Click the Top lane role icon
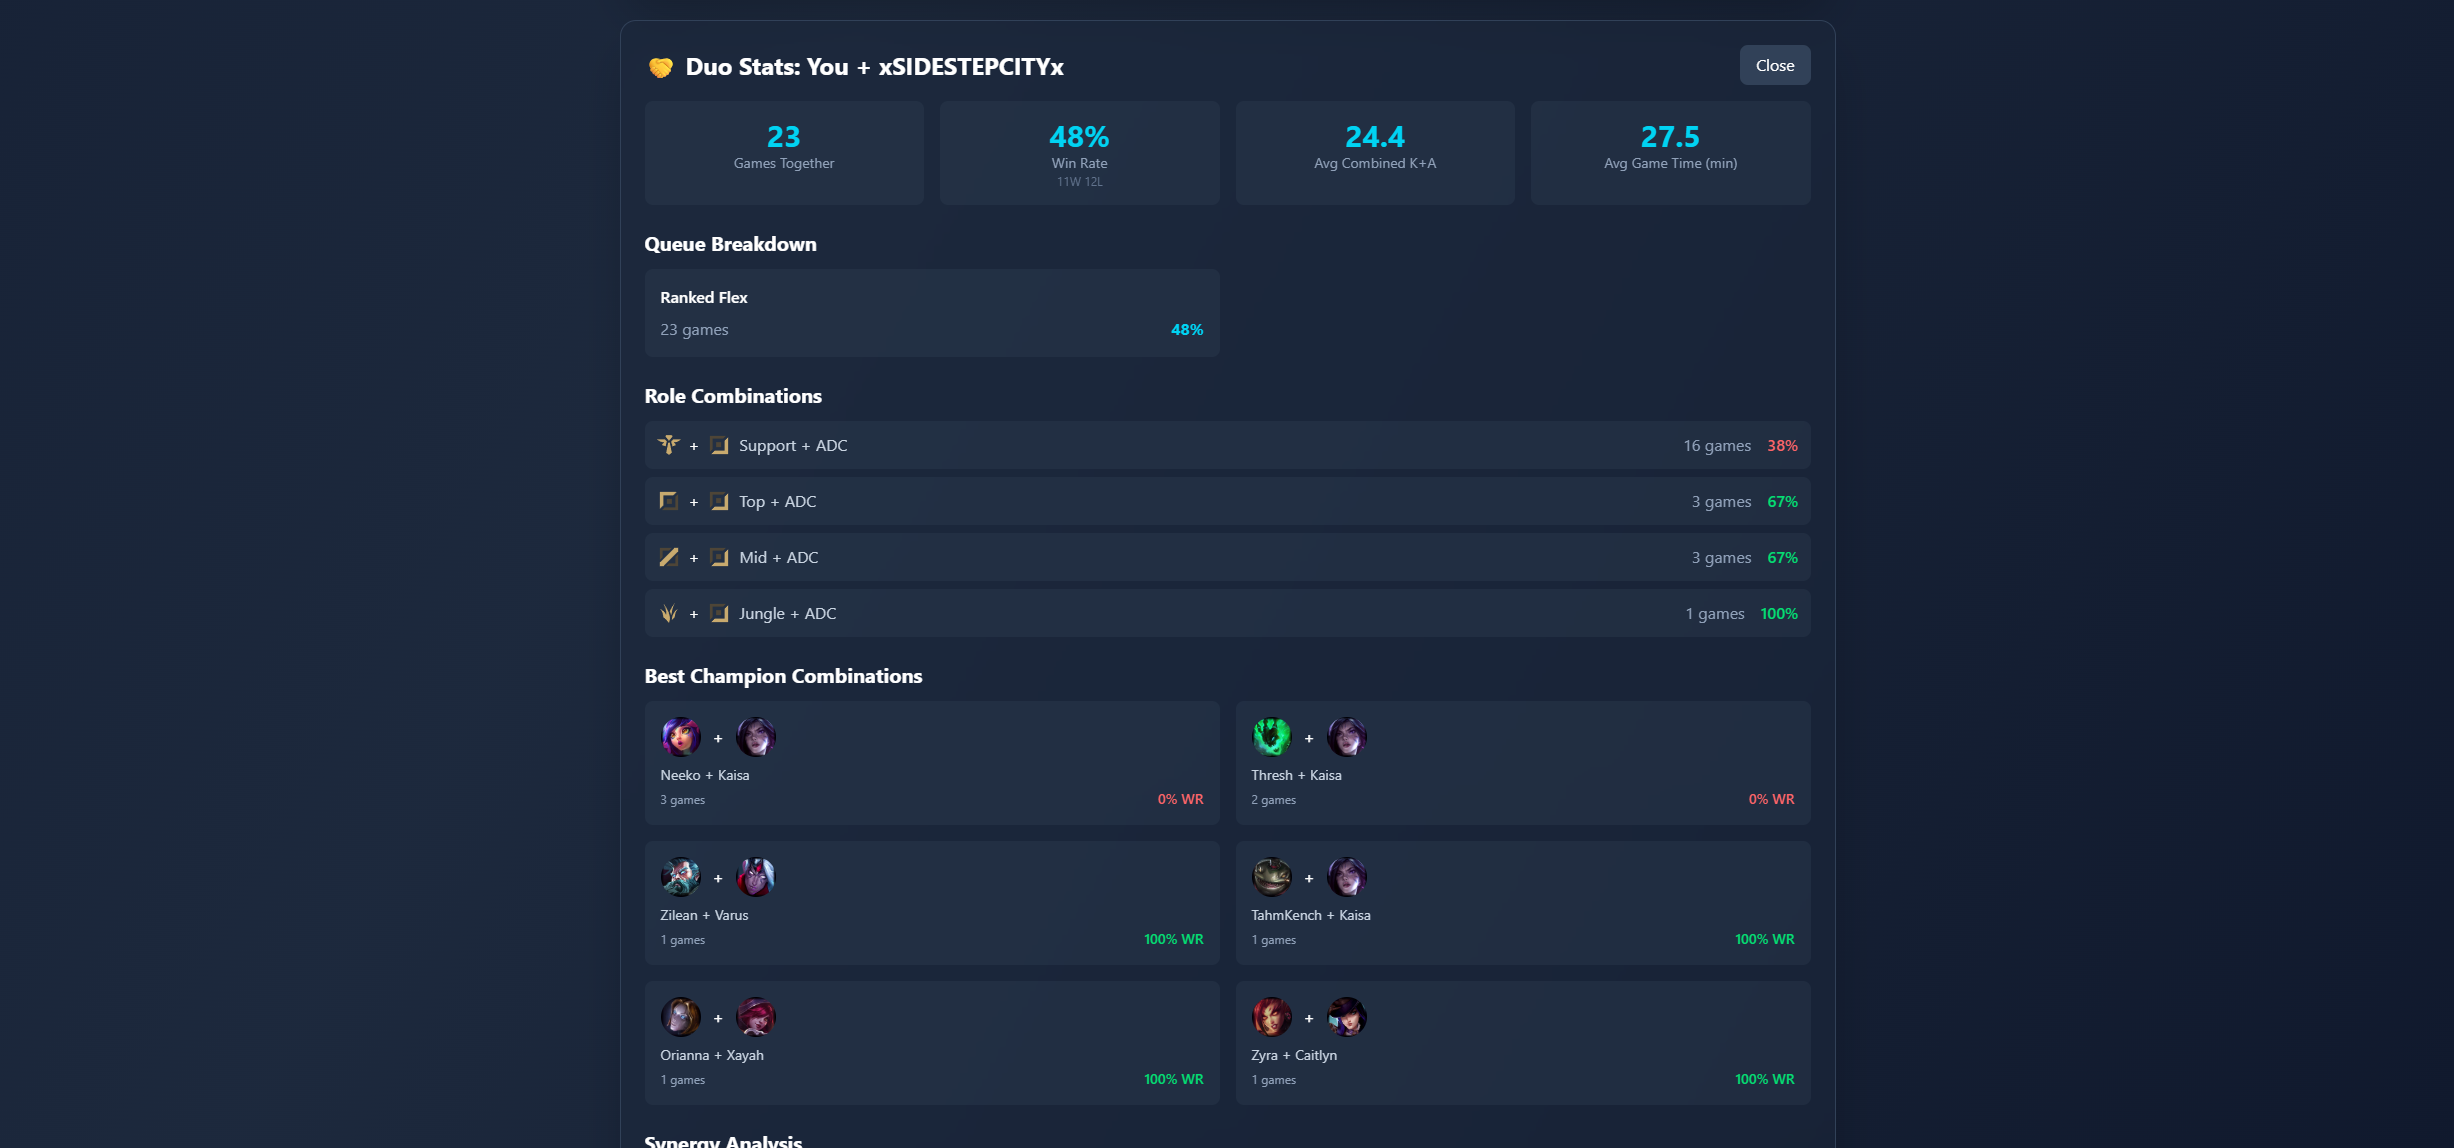This screenshot has width=2454, height=1148. (x=668, y=501)
